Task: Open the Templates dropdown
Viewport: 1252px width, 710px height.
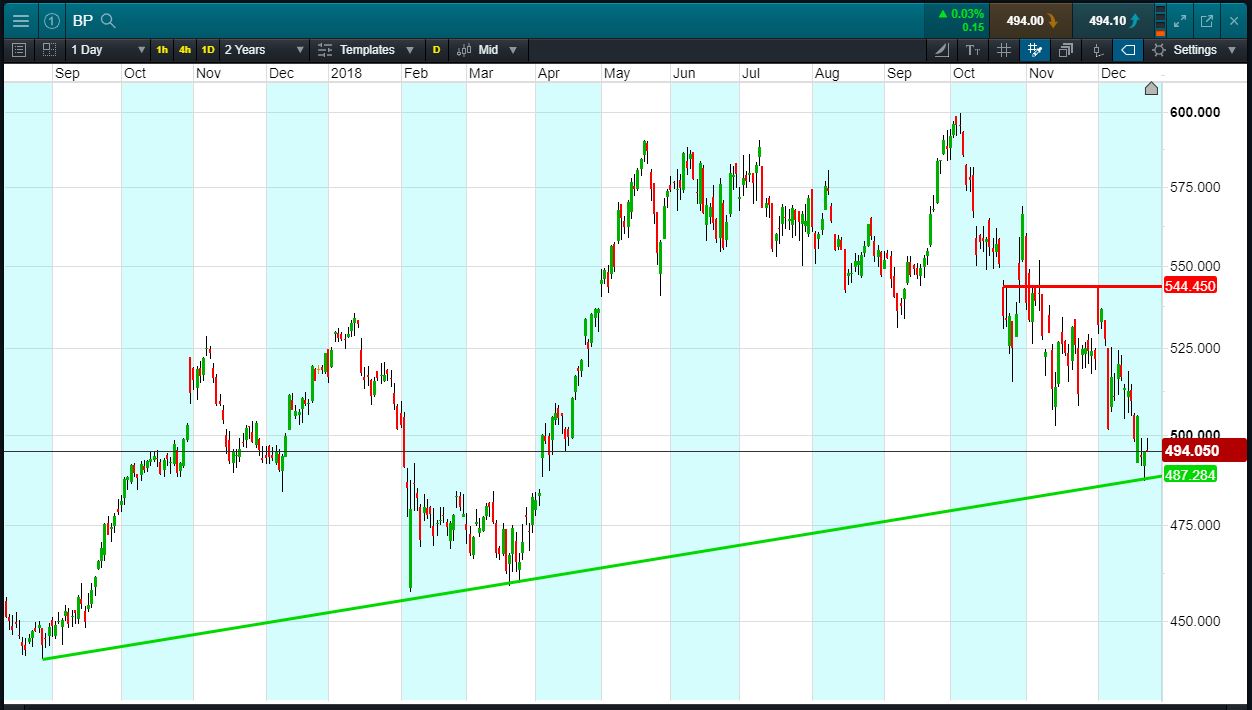Action: tap(367, 49)
